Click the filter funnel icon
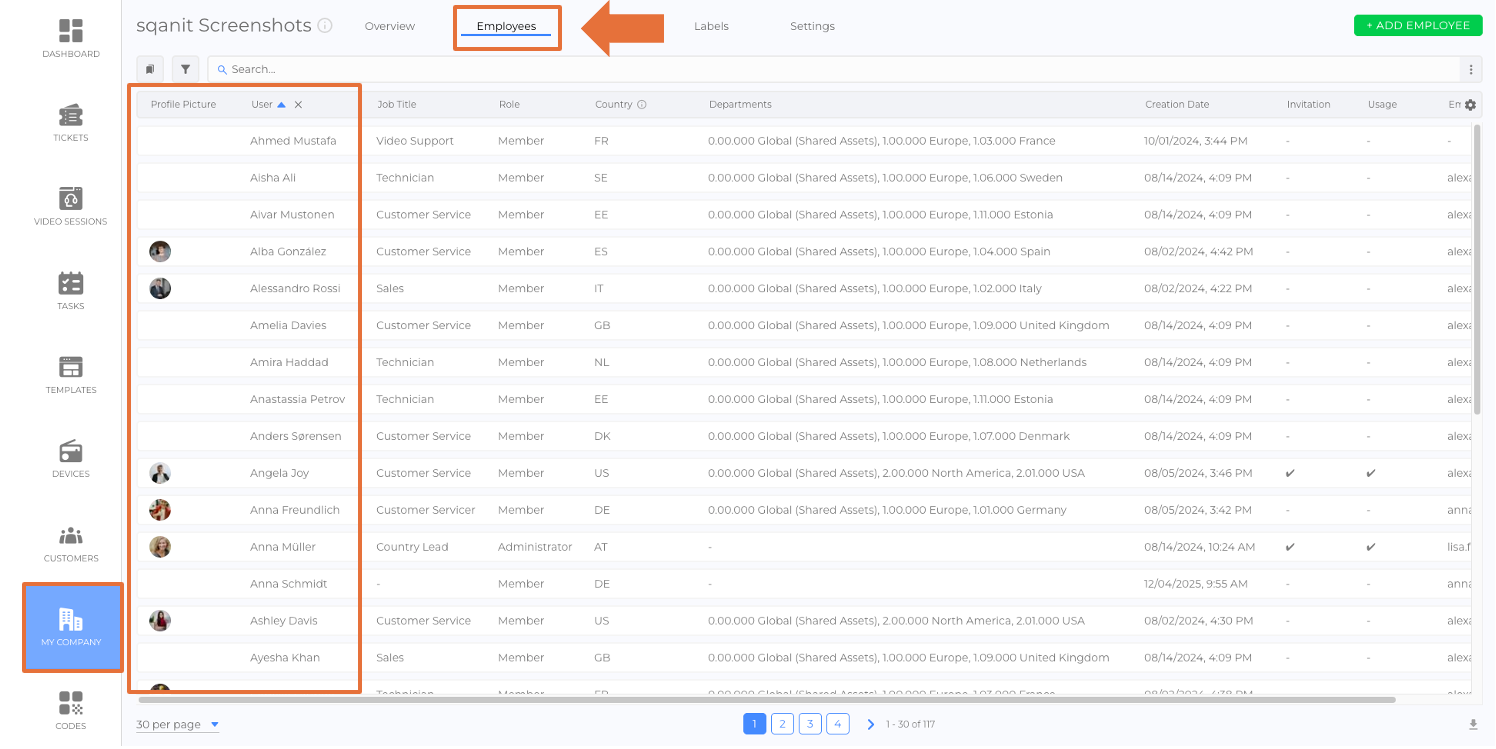The image size is (1496, 749). click(x=185, y=69)
